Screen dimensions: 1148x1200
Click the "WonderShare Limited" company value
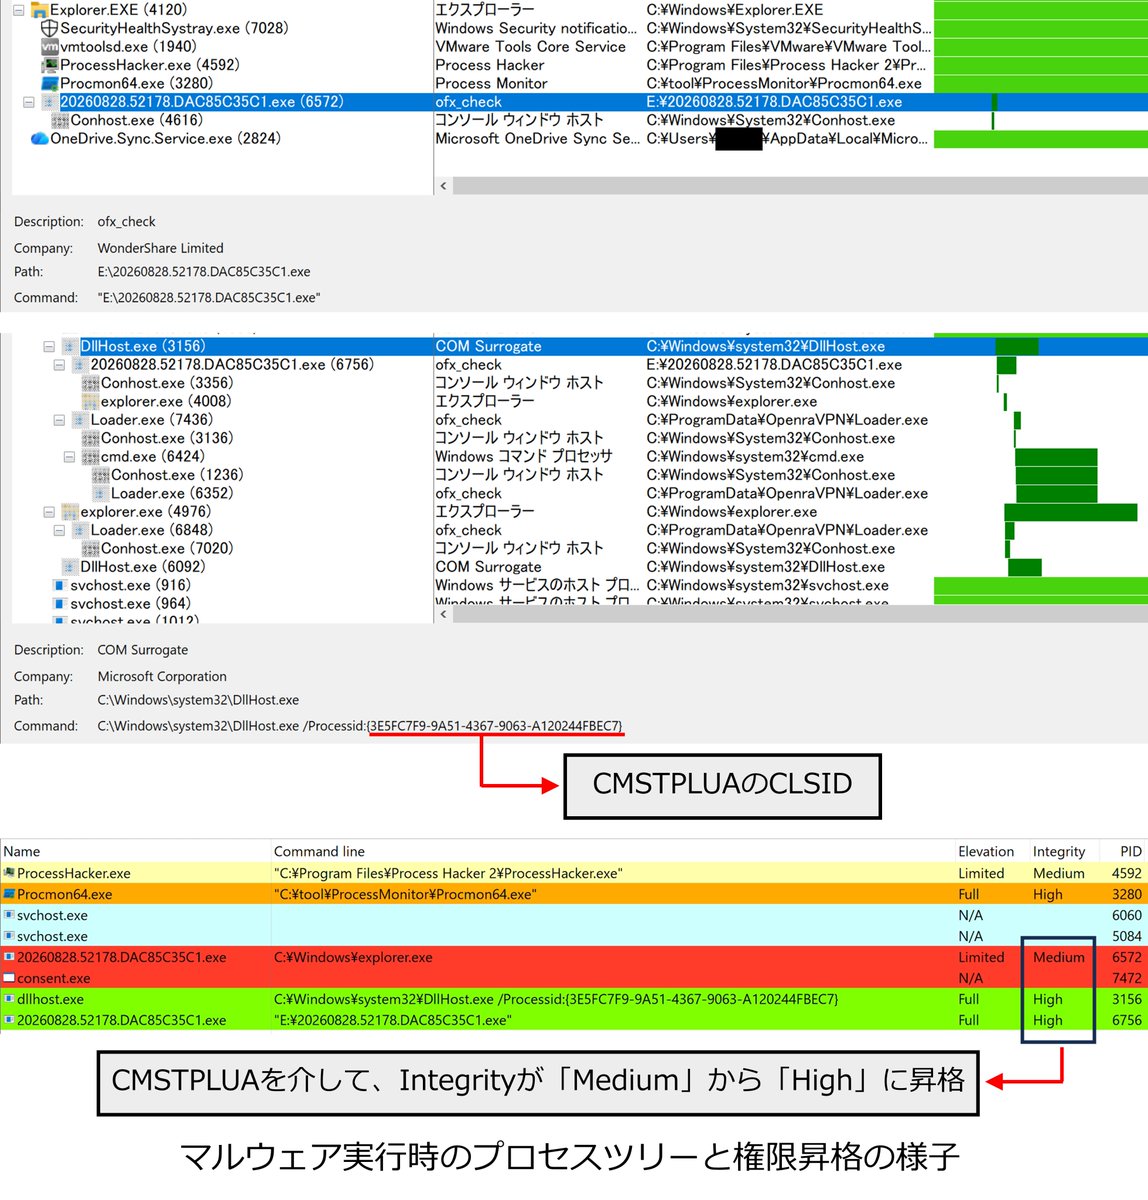[160, 248]
